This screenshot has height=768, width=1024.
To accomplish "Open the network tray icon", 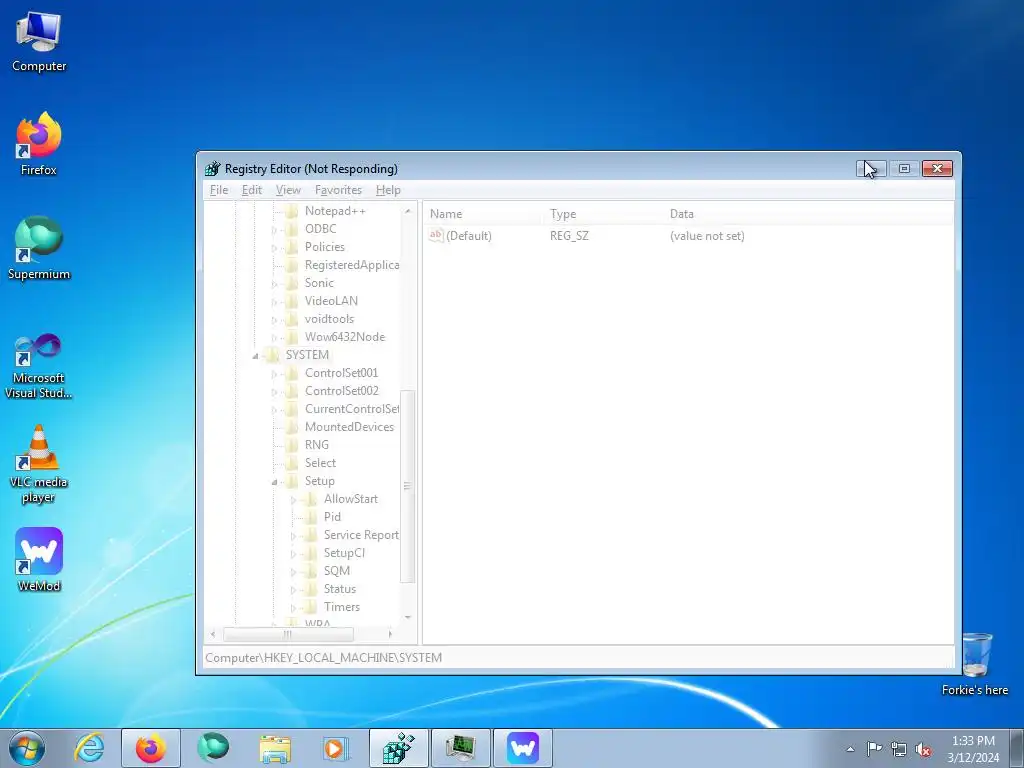I will (x=899, y=749).
